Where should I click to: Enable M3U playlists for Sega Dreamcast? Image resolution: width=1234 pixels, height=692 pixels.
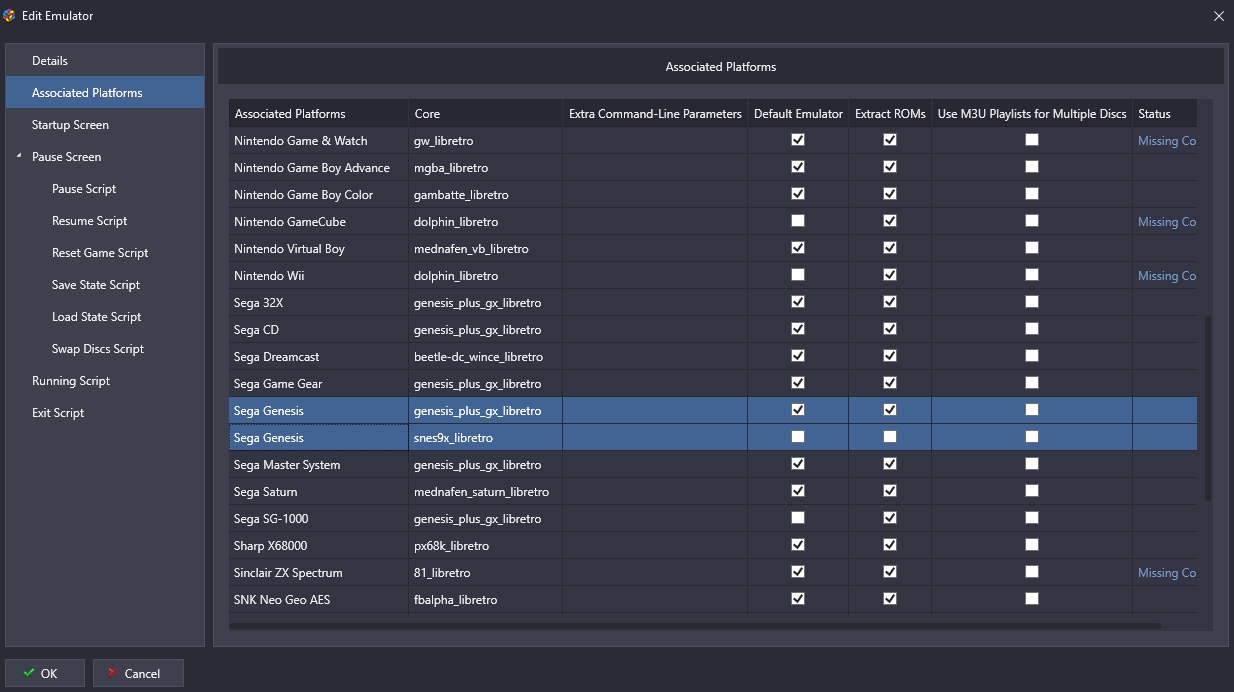(1032, 356)
